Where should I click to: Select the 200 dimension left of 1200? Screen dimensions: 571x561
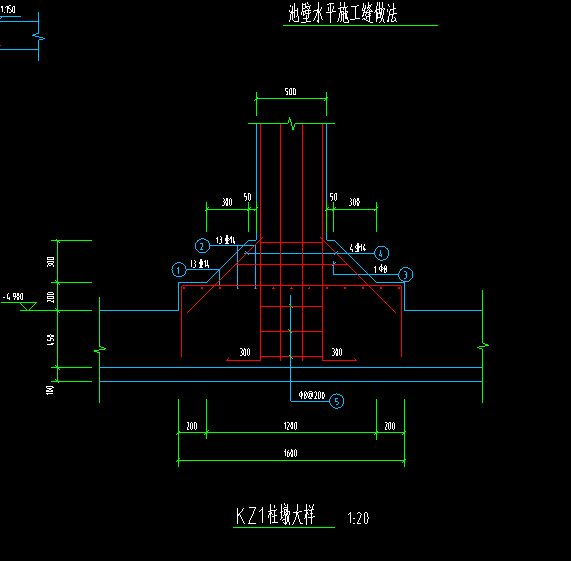coord(192,426)
